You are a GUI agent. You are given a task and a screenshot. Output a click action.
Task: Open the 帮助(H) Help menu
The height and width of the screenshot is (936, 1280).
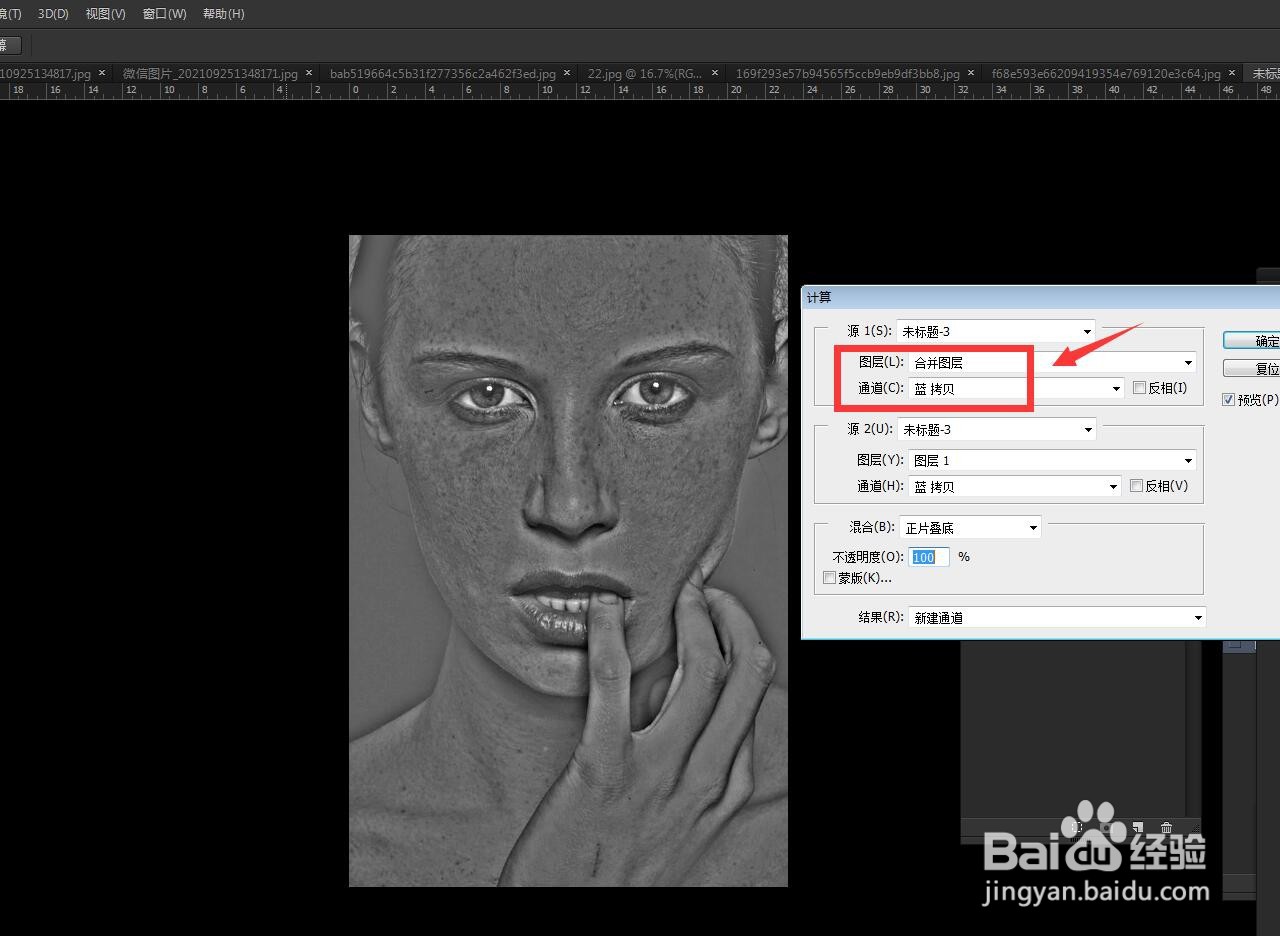224,14
